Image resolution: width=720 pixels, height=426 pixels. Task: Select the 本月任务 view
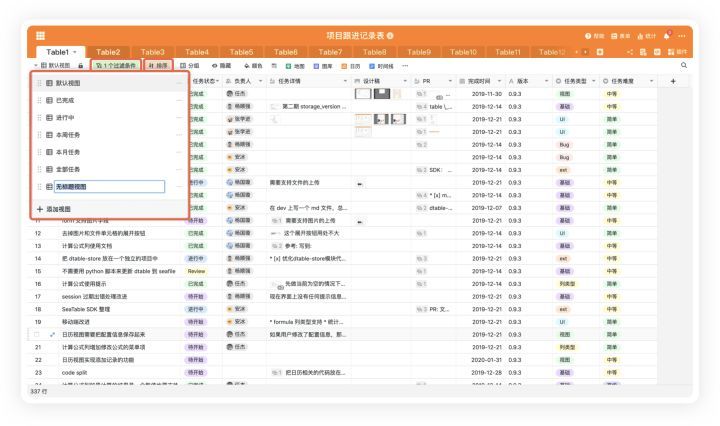coord(110,152)
